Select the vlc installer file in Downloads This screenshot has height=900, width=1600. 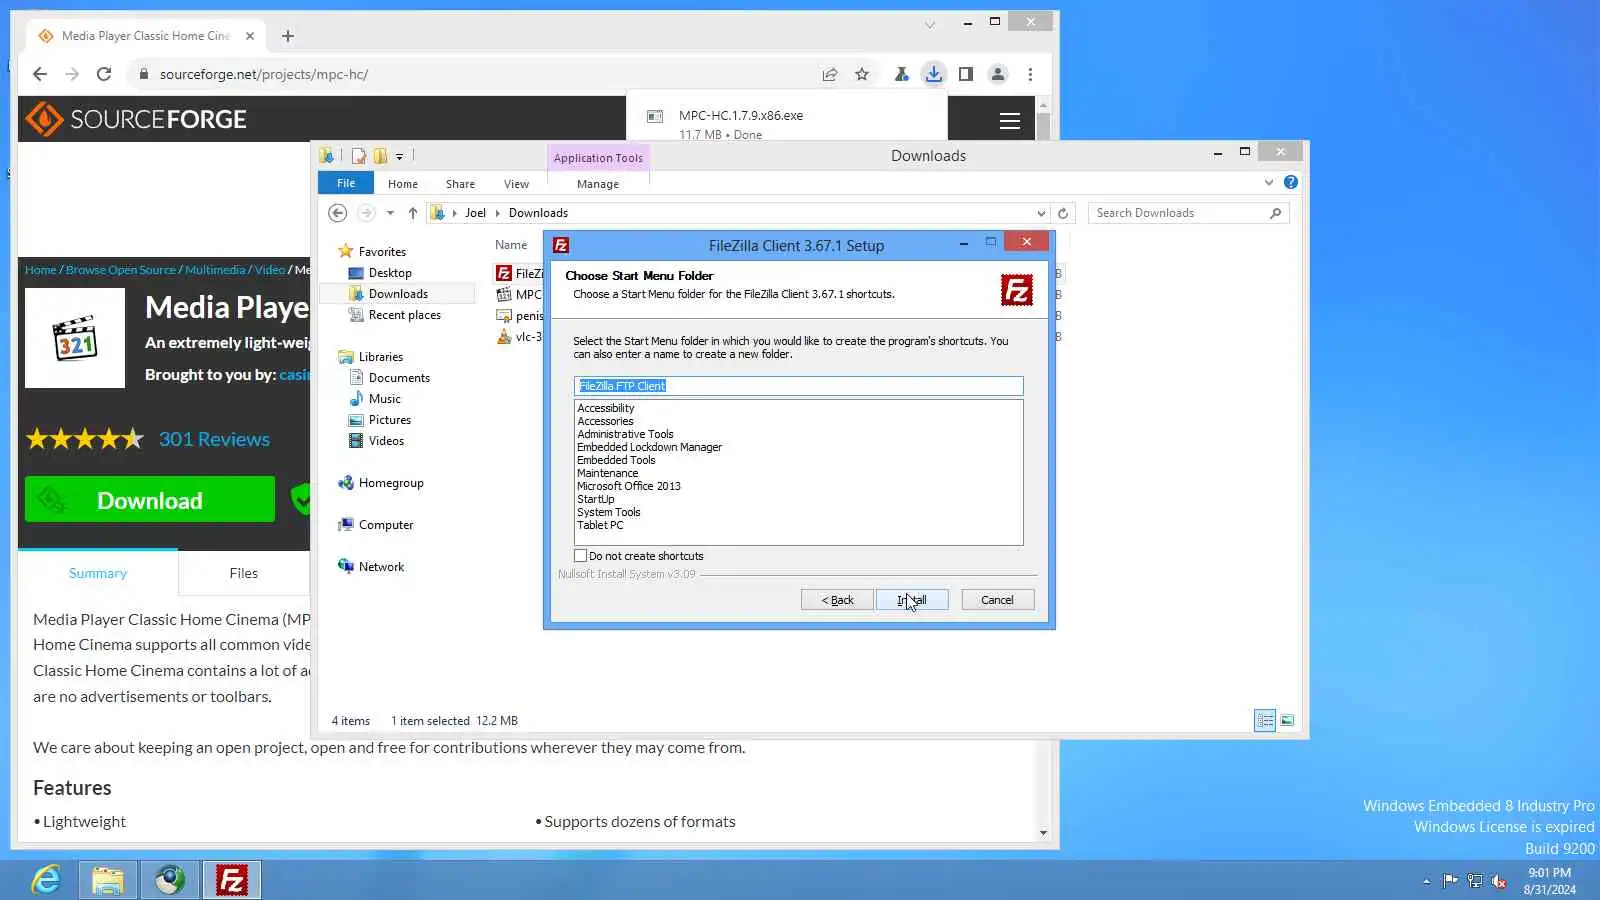coord(520,337)
